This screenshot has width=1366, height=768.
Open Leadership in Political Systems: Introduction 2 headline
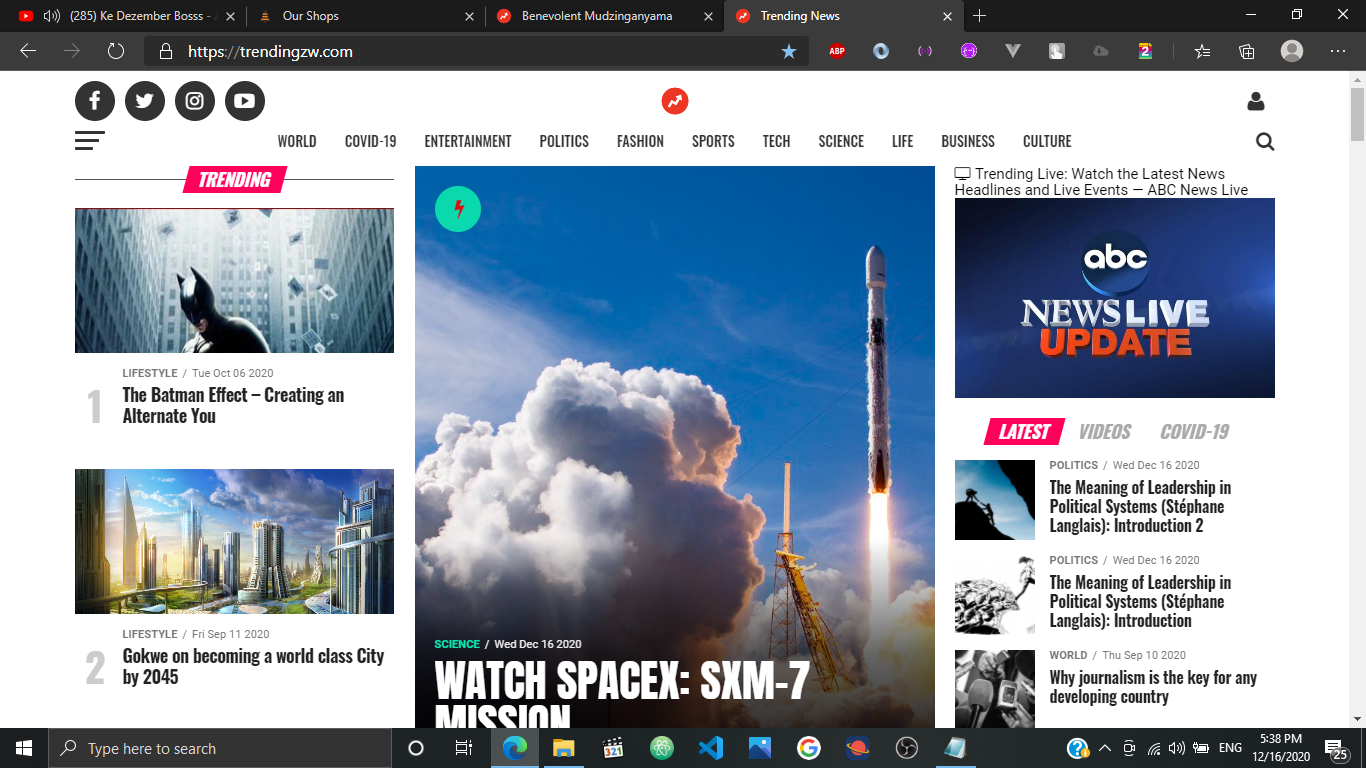click(1140, 506)
